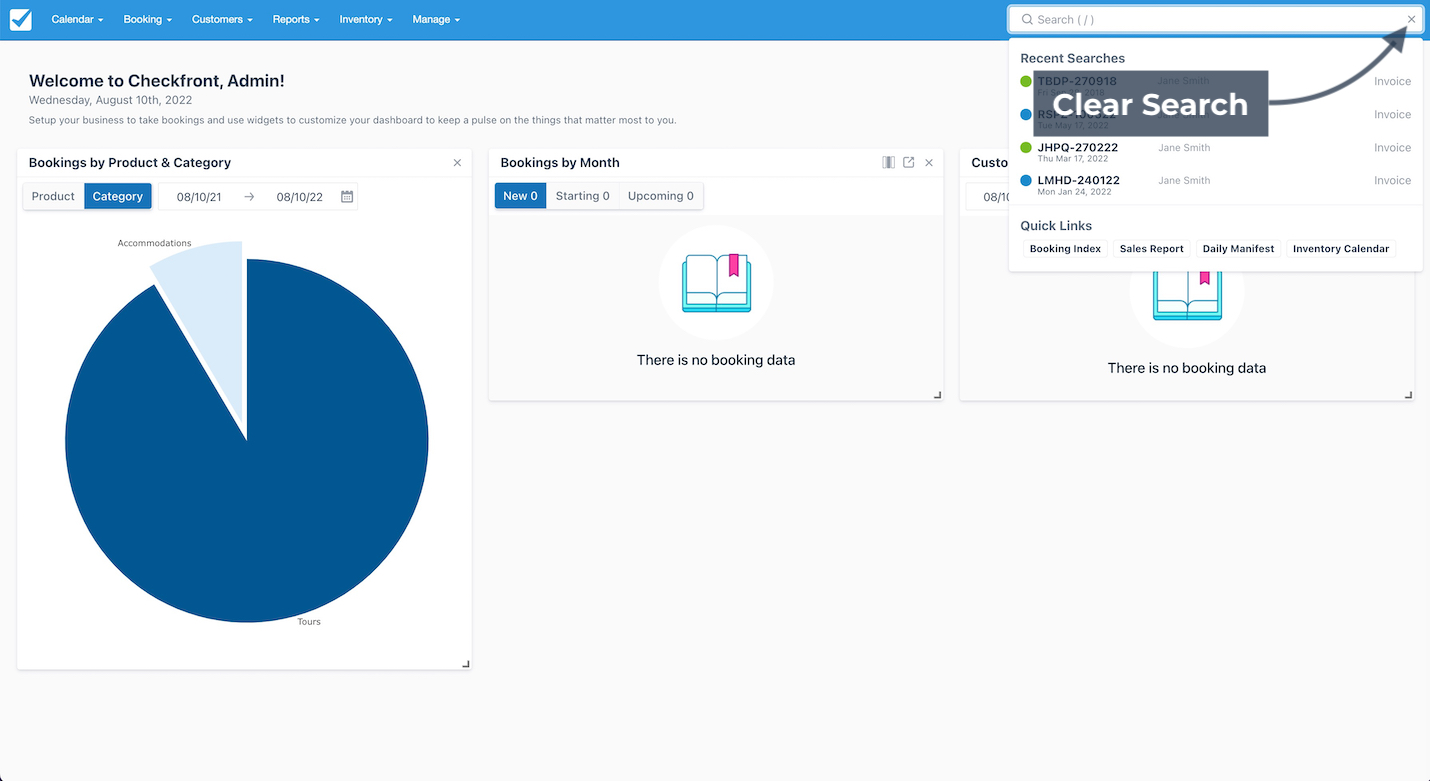Expand the Customers menu
Image resolution: width=1430 pixels, height=781 pixels.
pos(222,19)
